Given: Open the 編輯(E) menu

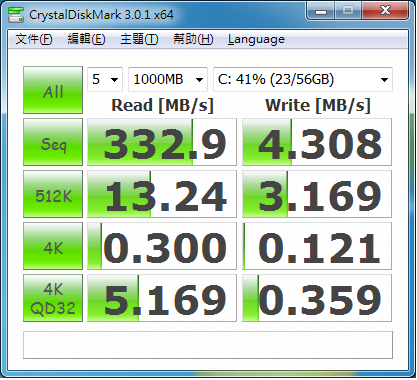Looking at the screenshot, I should pos(86,39).
